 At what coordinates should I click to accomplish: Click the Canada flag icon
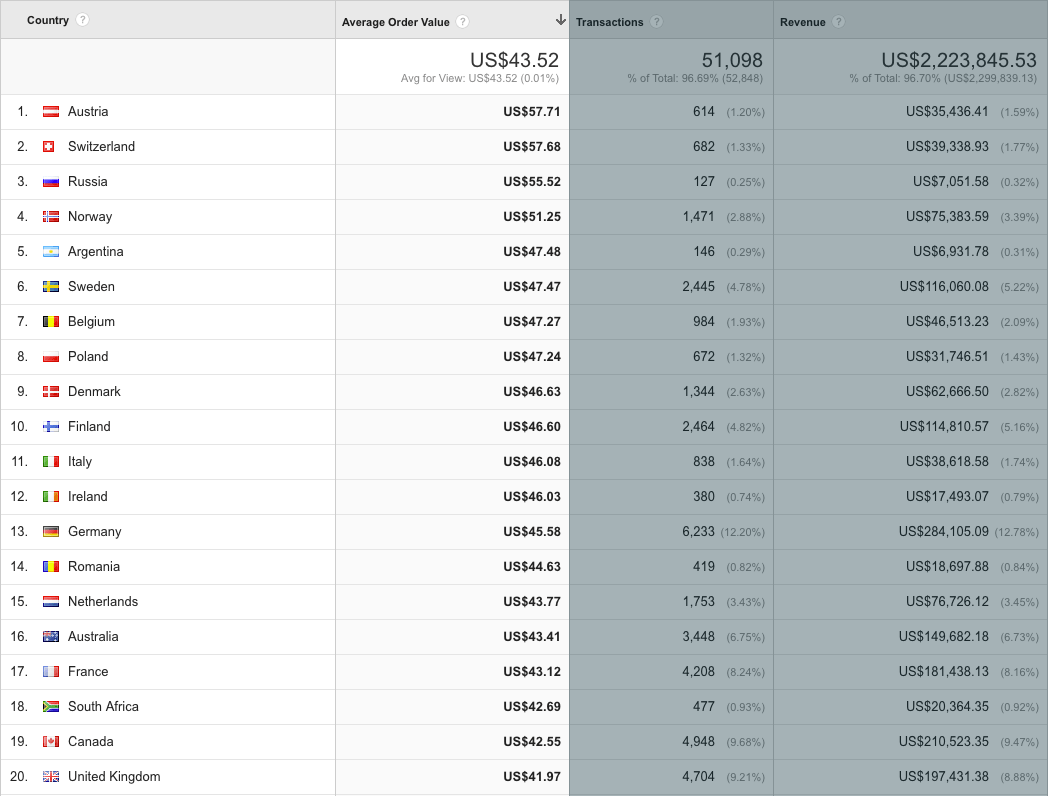pos(51,742)
